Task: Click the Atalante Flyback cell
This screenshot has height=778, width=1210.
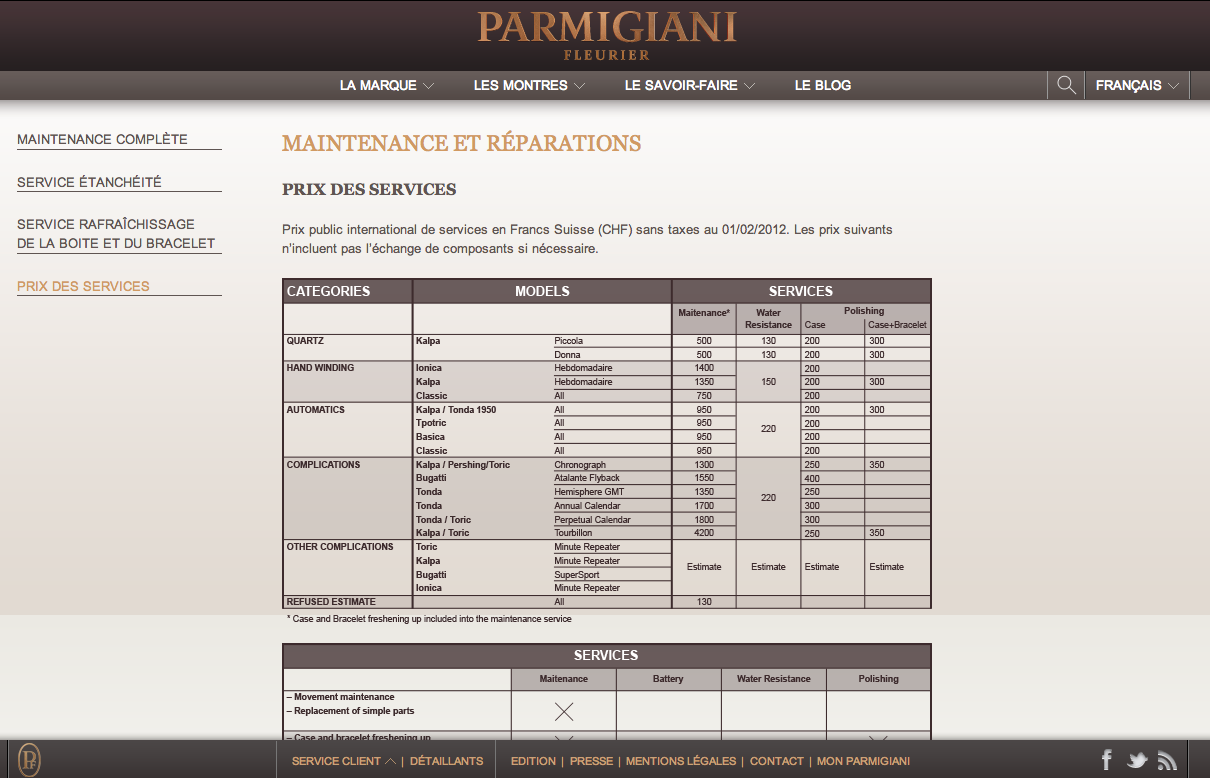Action: coord(588,478)
